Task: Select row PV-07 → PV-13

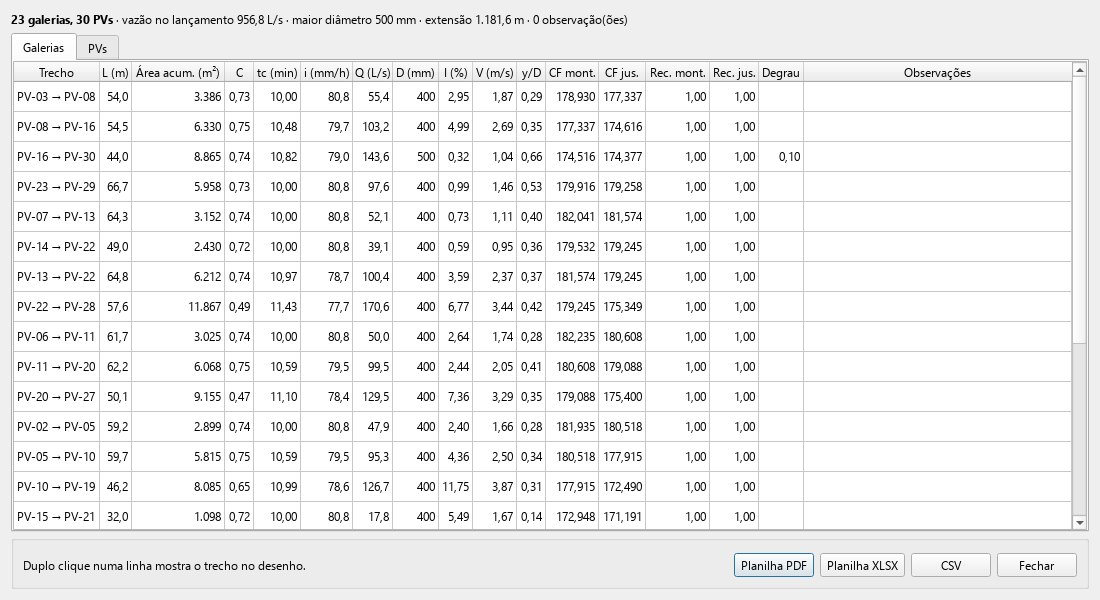Action: tap(542, 217)
